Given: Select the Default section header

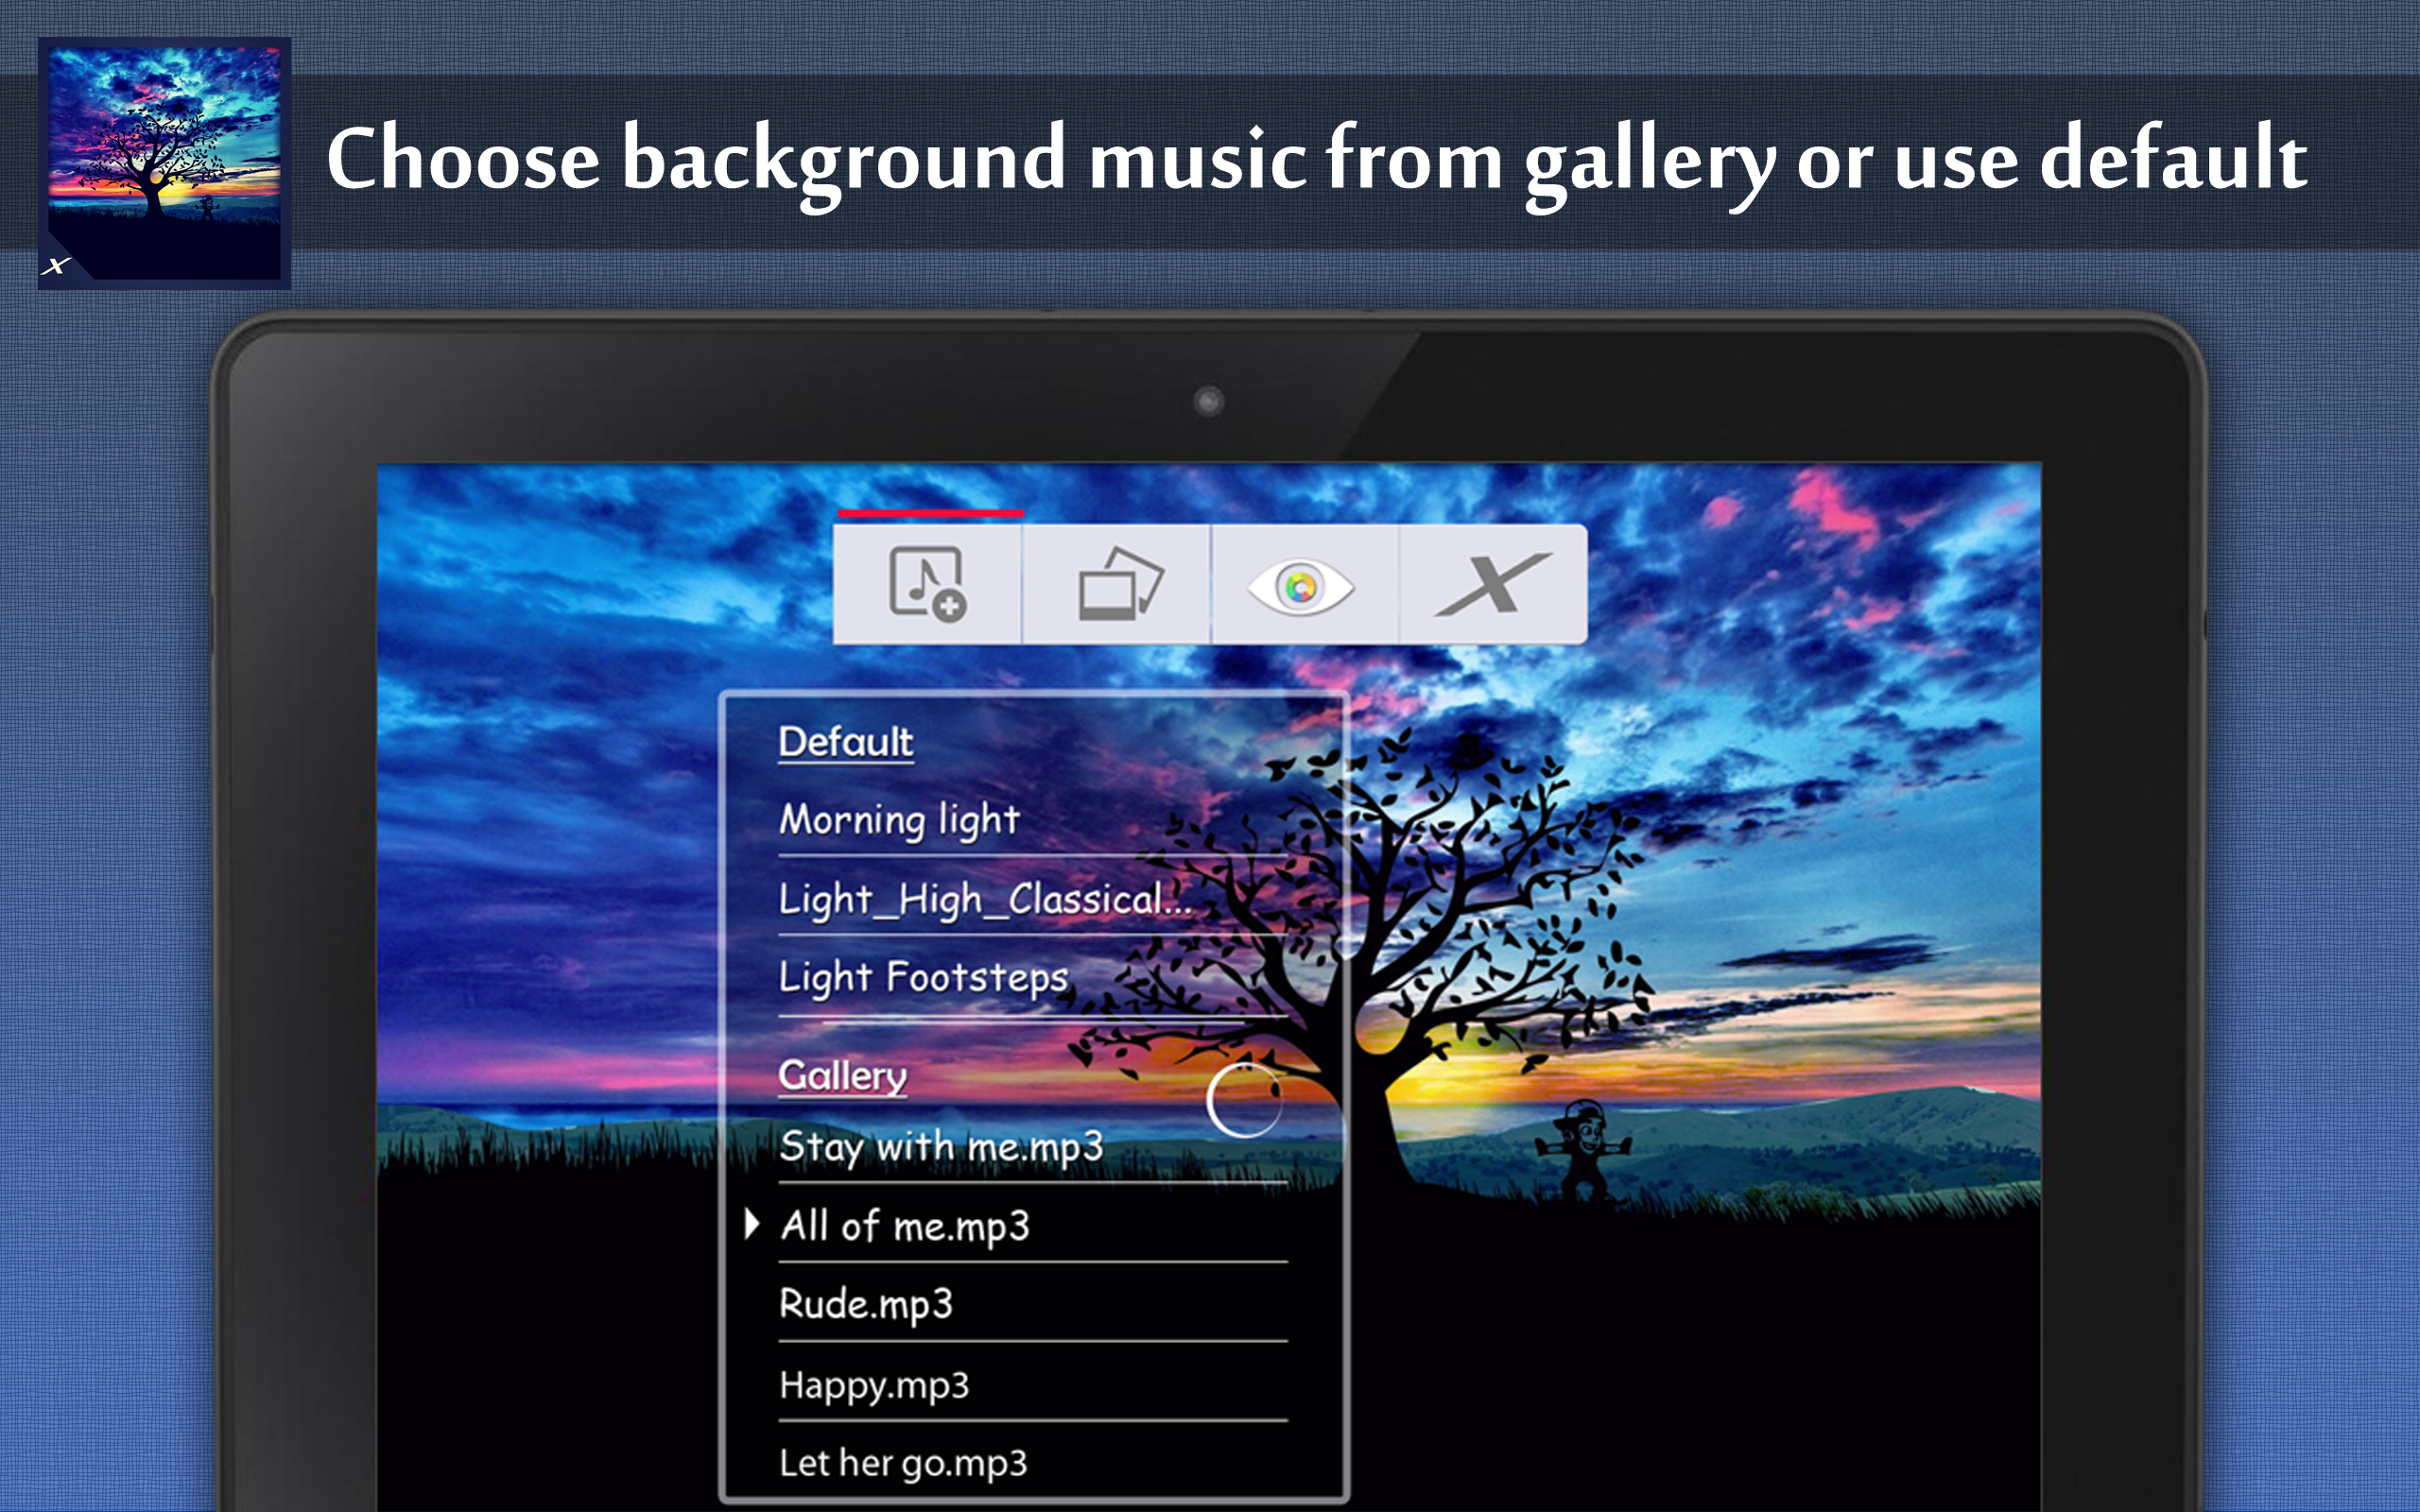Looking at the screenshot, I should [x=845, y=742].
